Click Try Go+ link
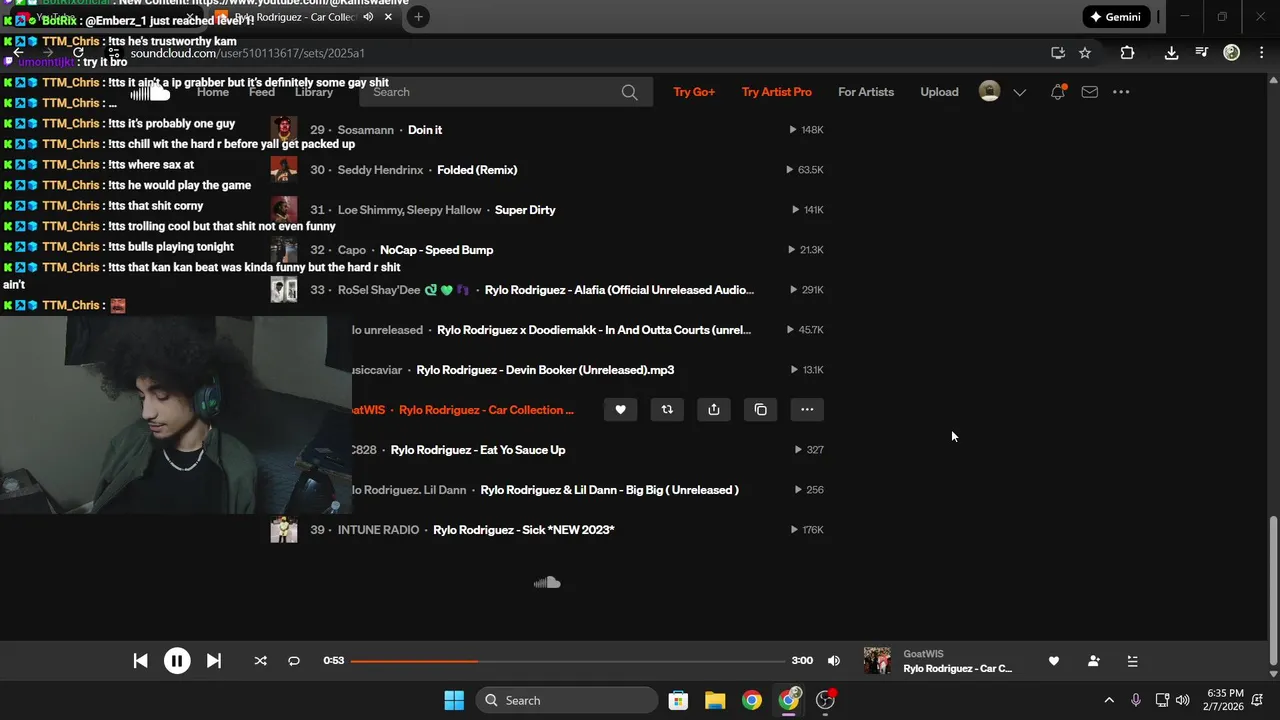 pyautogui.click(x=694, y=92)
